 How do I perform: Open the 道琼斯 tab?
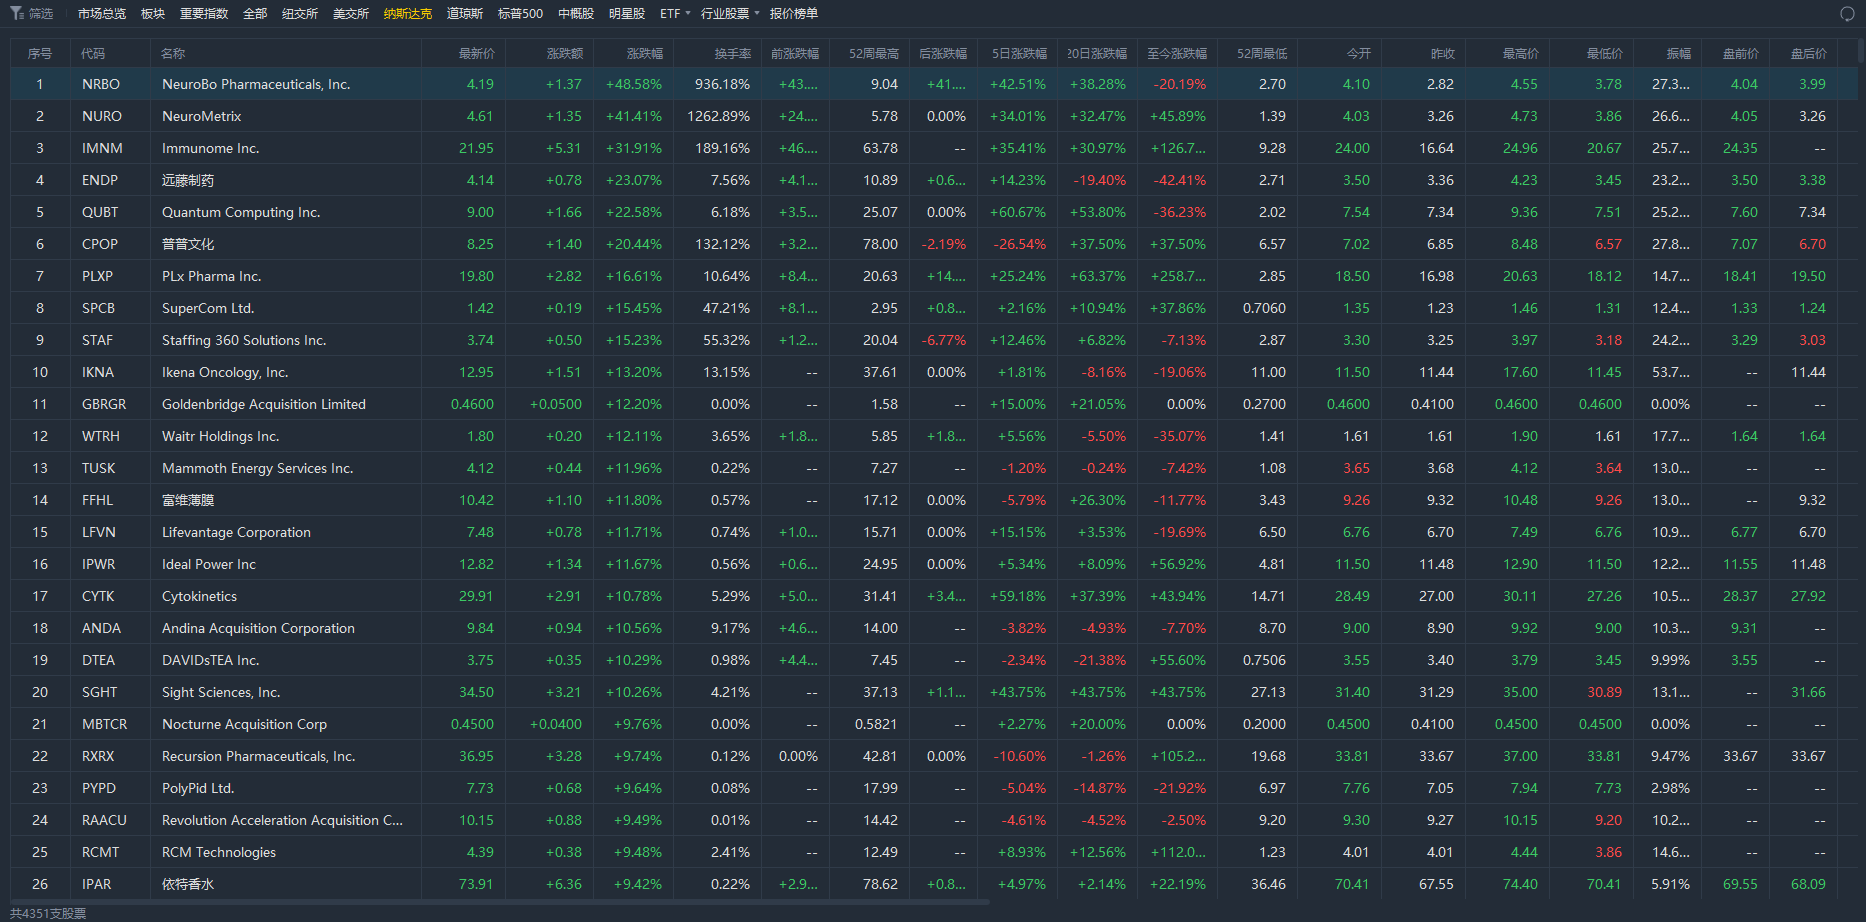coord(465,14)
